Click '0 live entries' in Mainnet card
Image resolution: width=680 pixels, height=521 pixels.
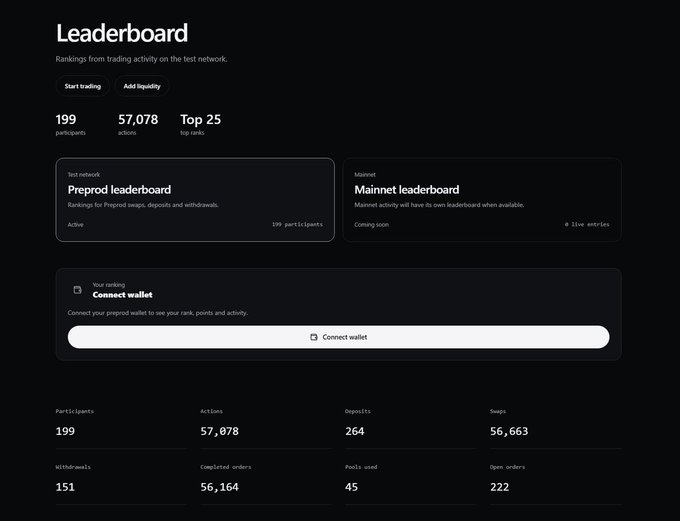587,224
